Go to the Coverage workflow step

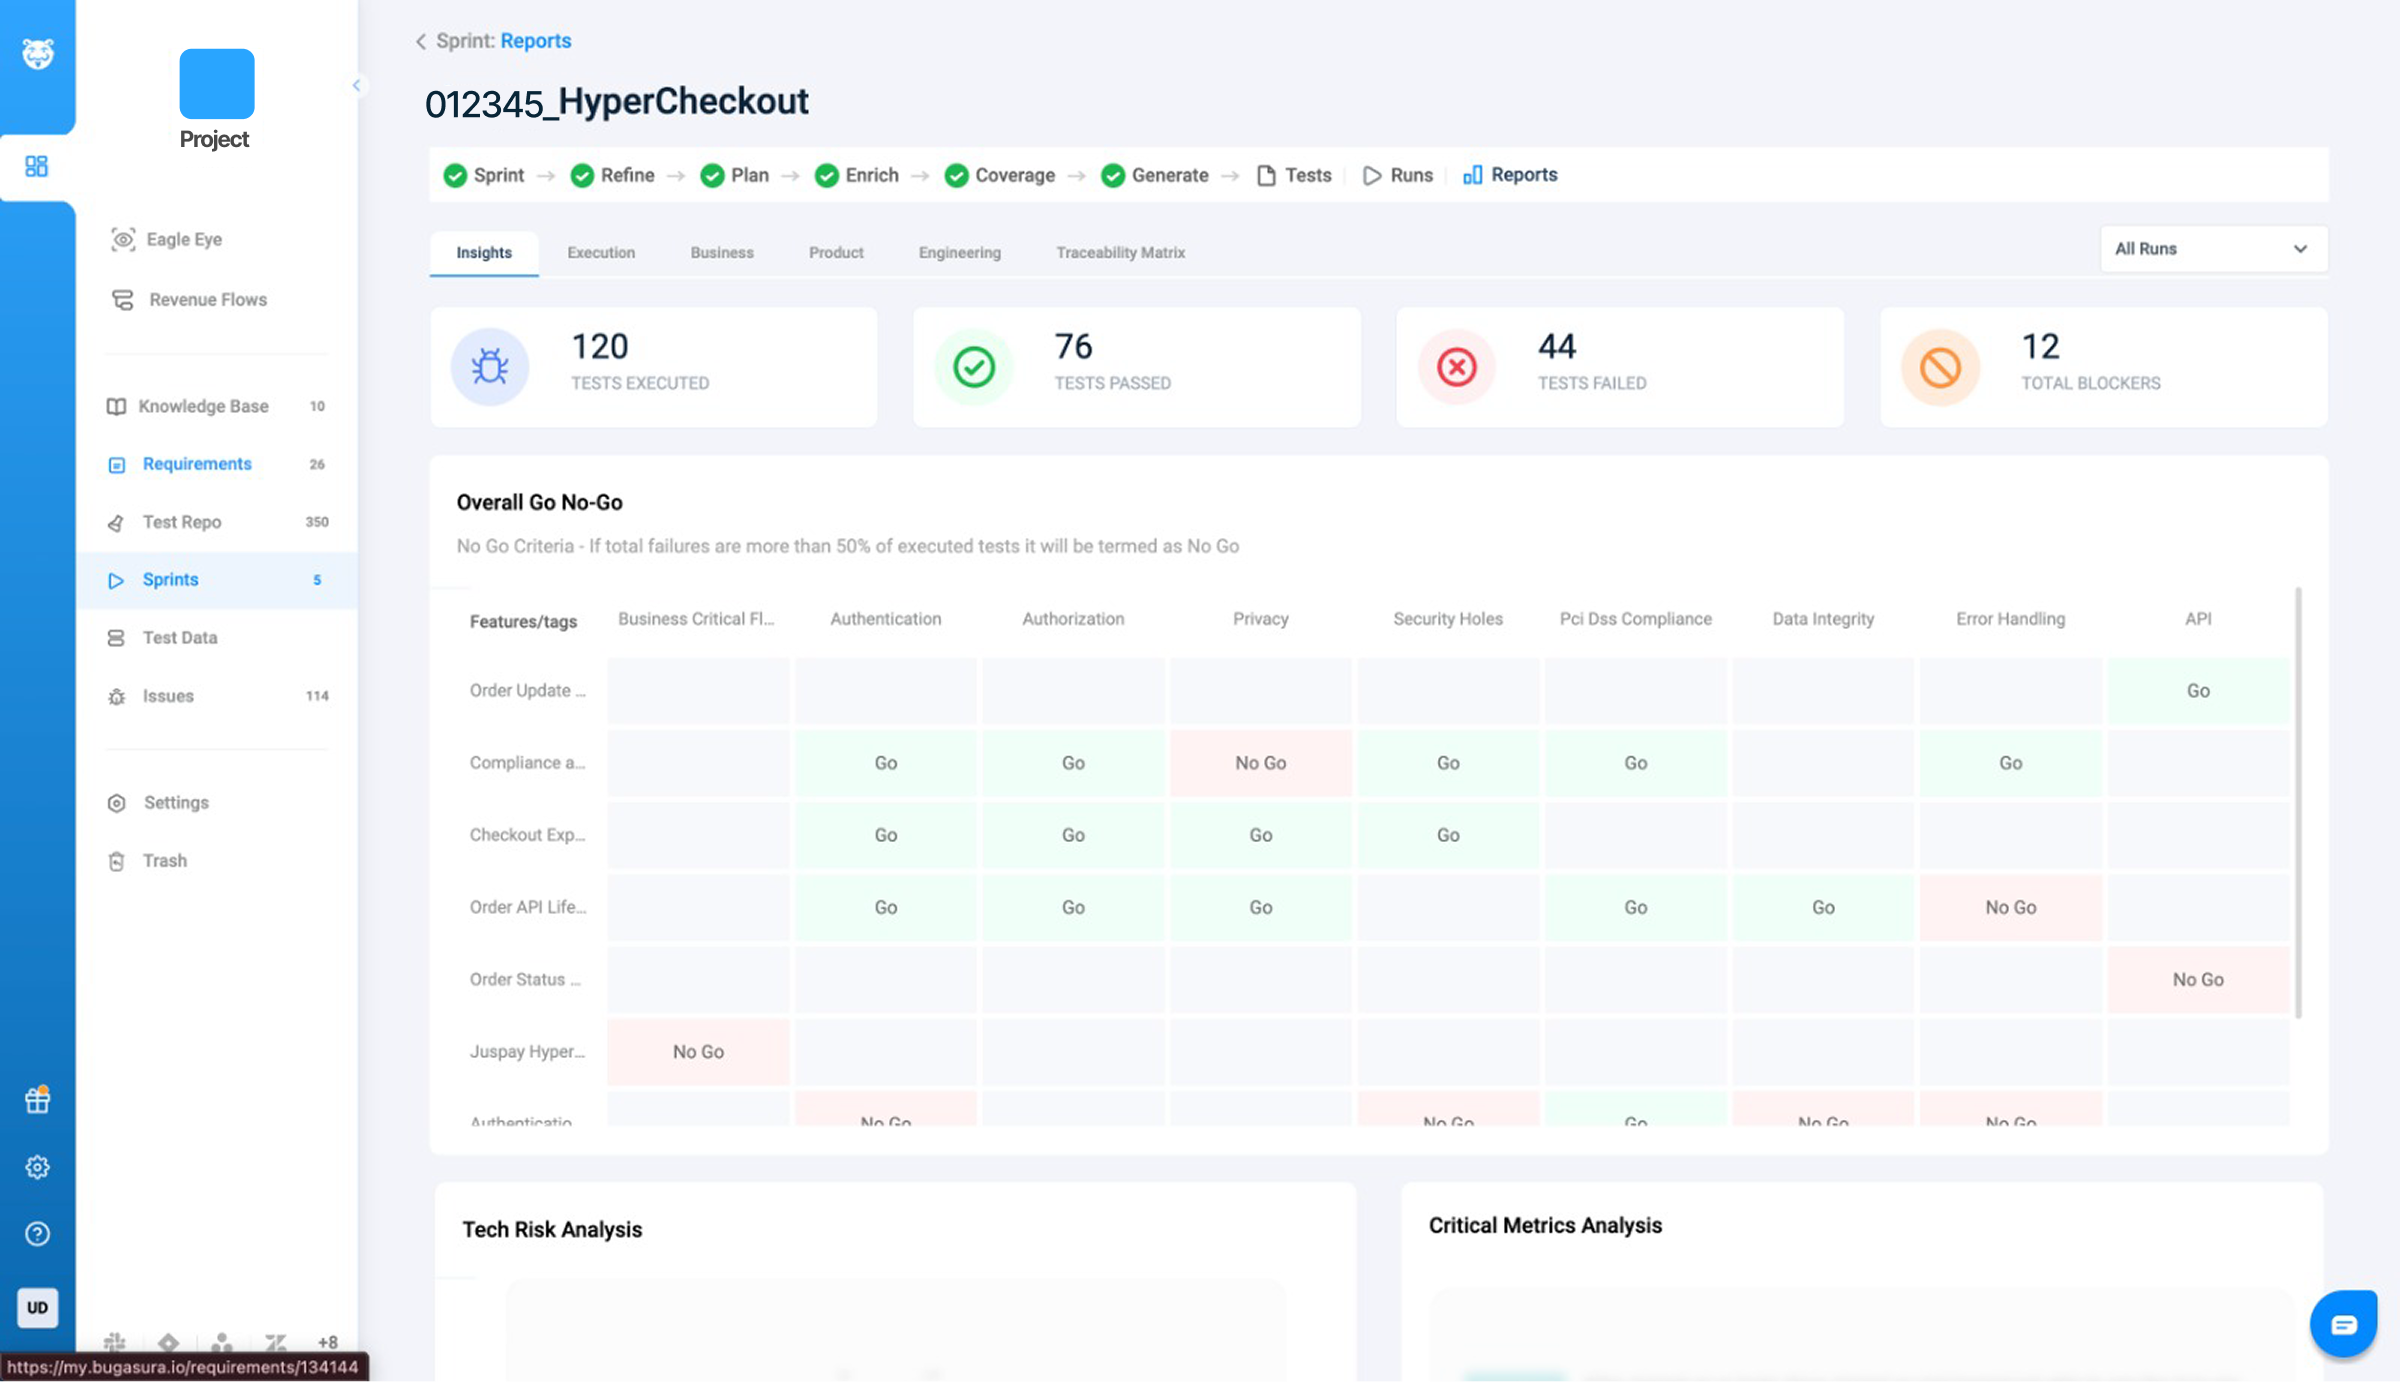tap(1000, 175)
